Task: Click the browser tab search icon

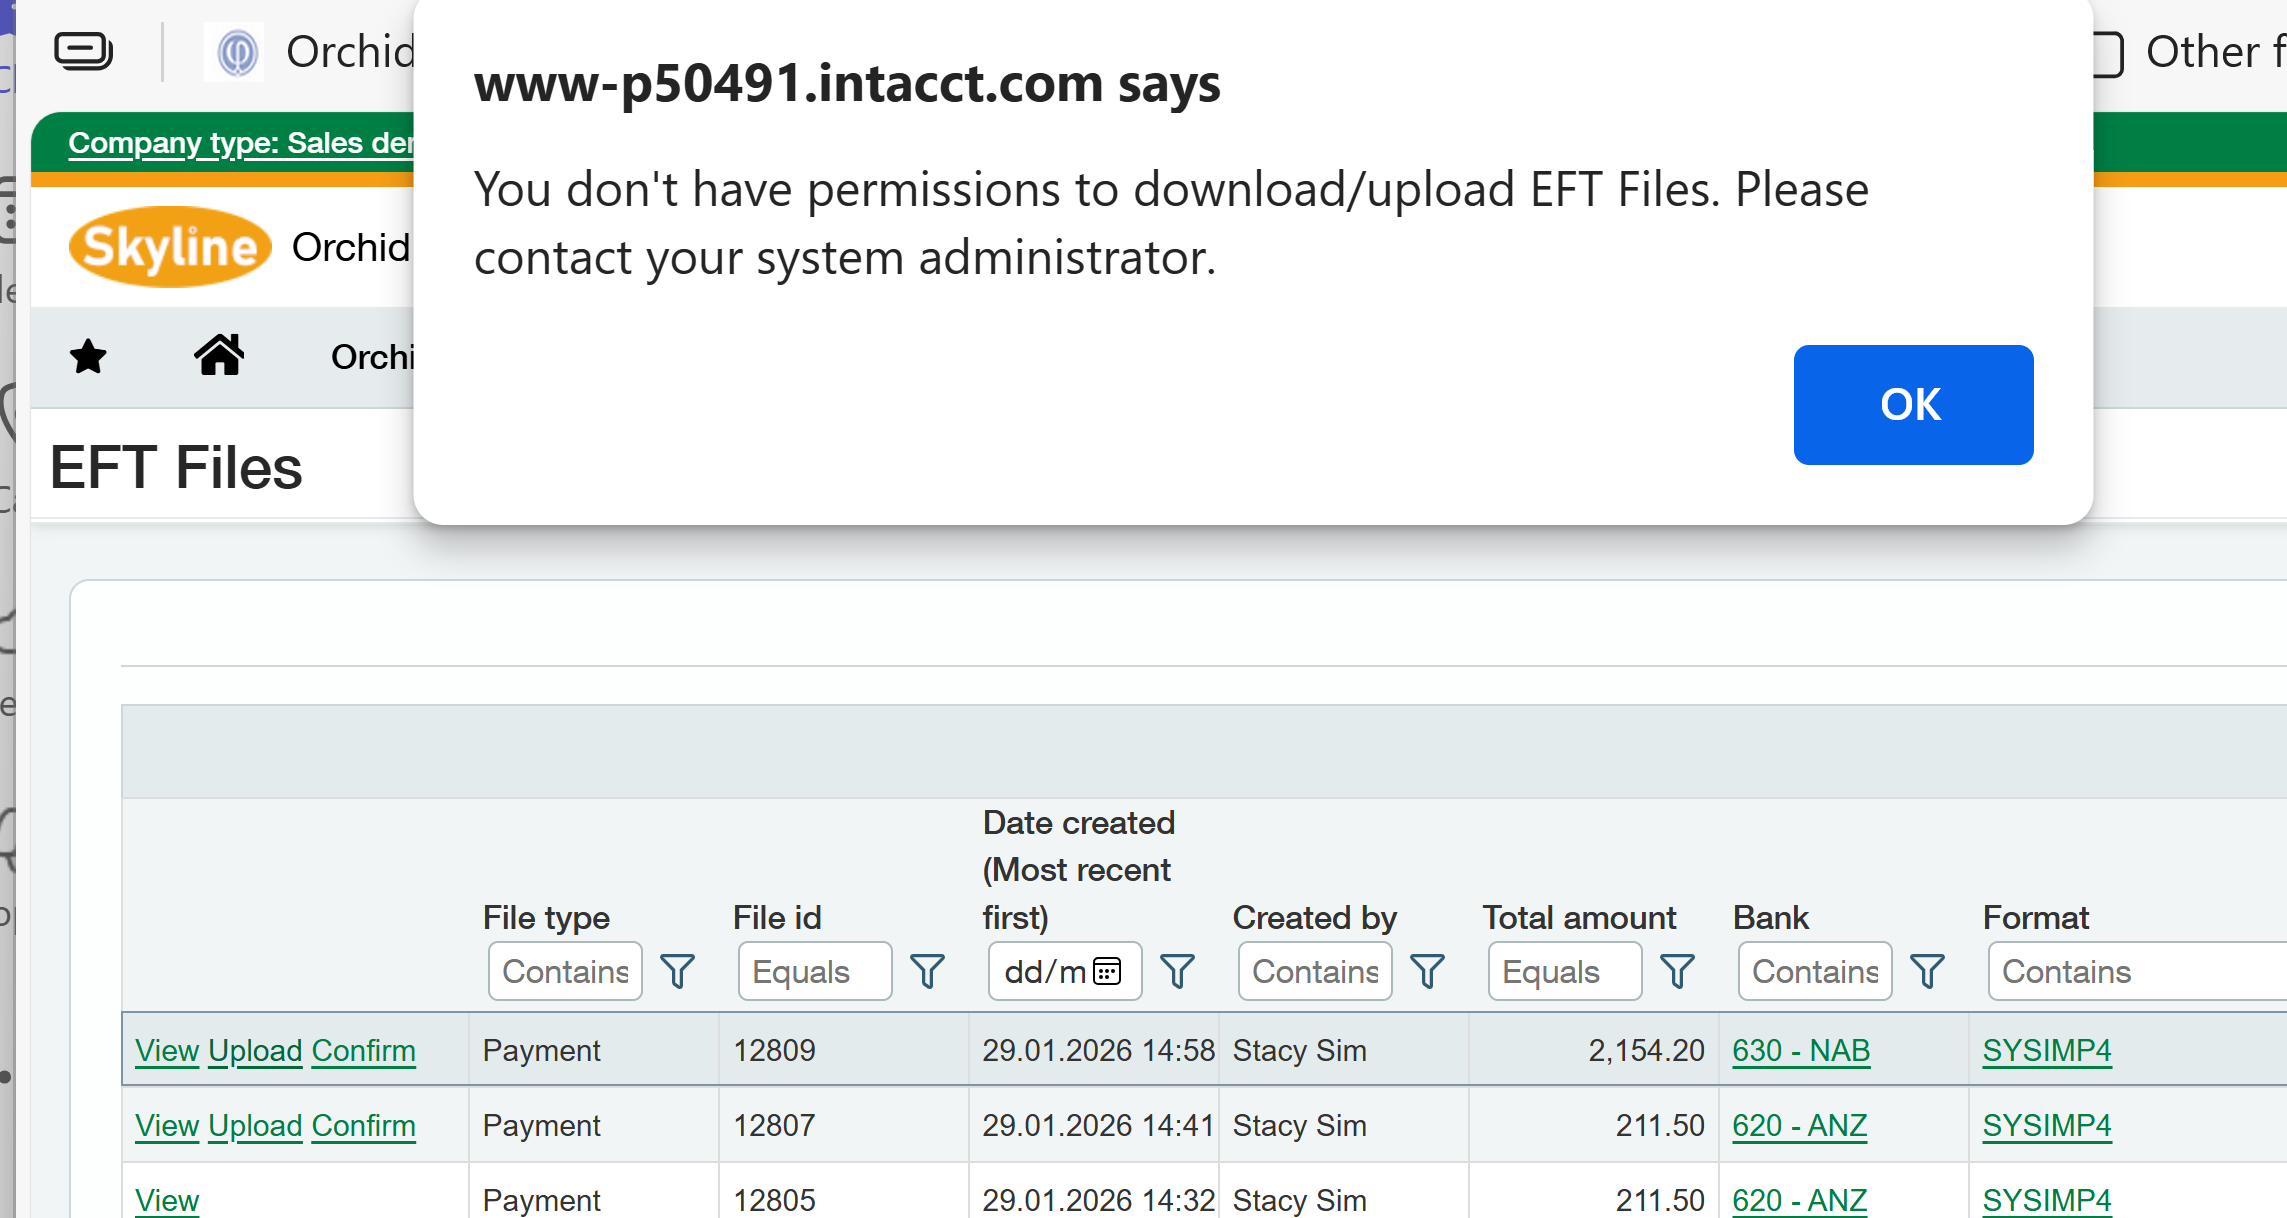Action: click(x=83, y=51)
